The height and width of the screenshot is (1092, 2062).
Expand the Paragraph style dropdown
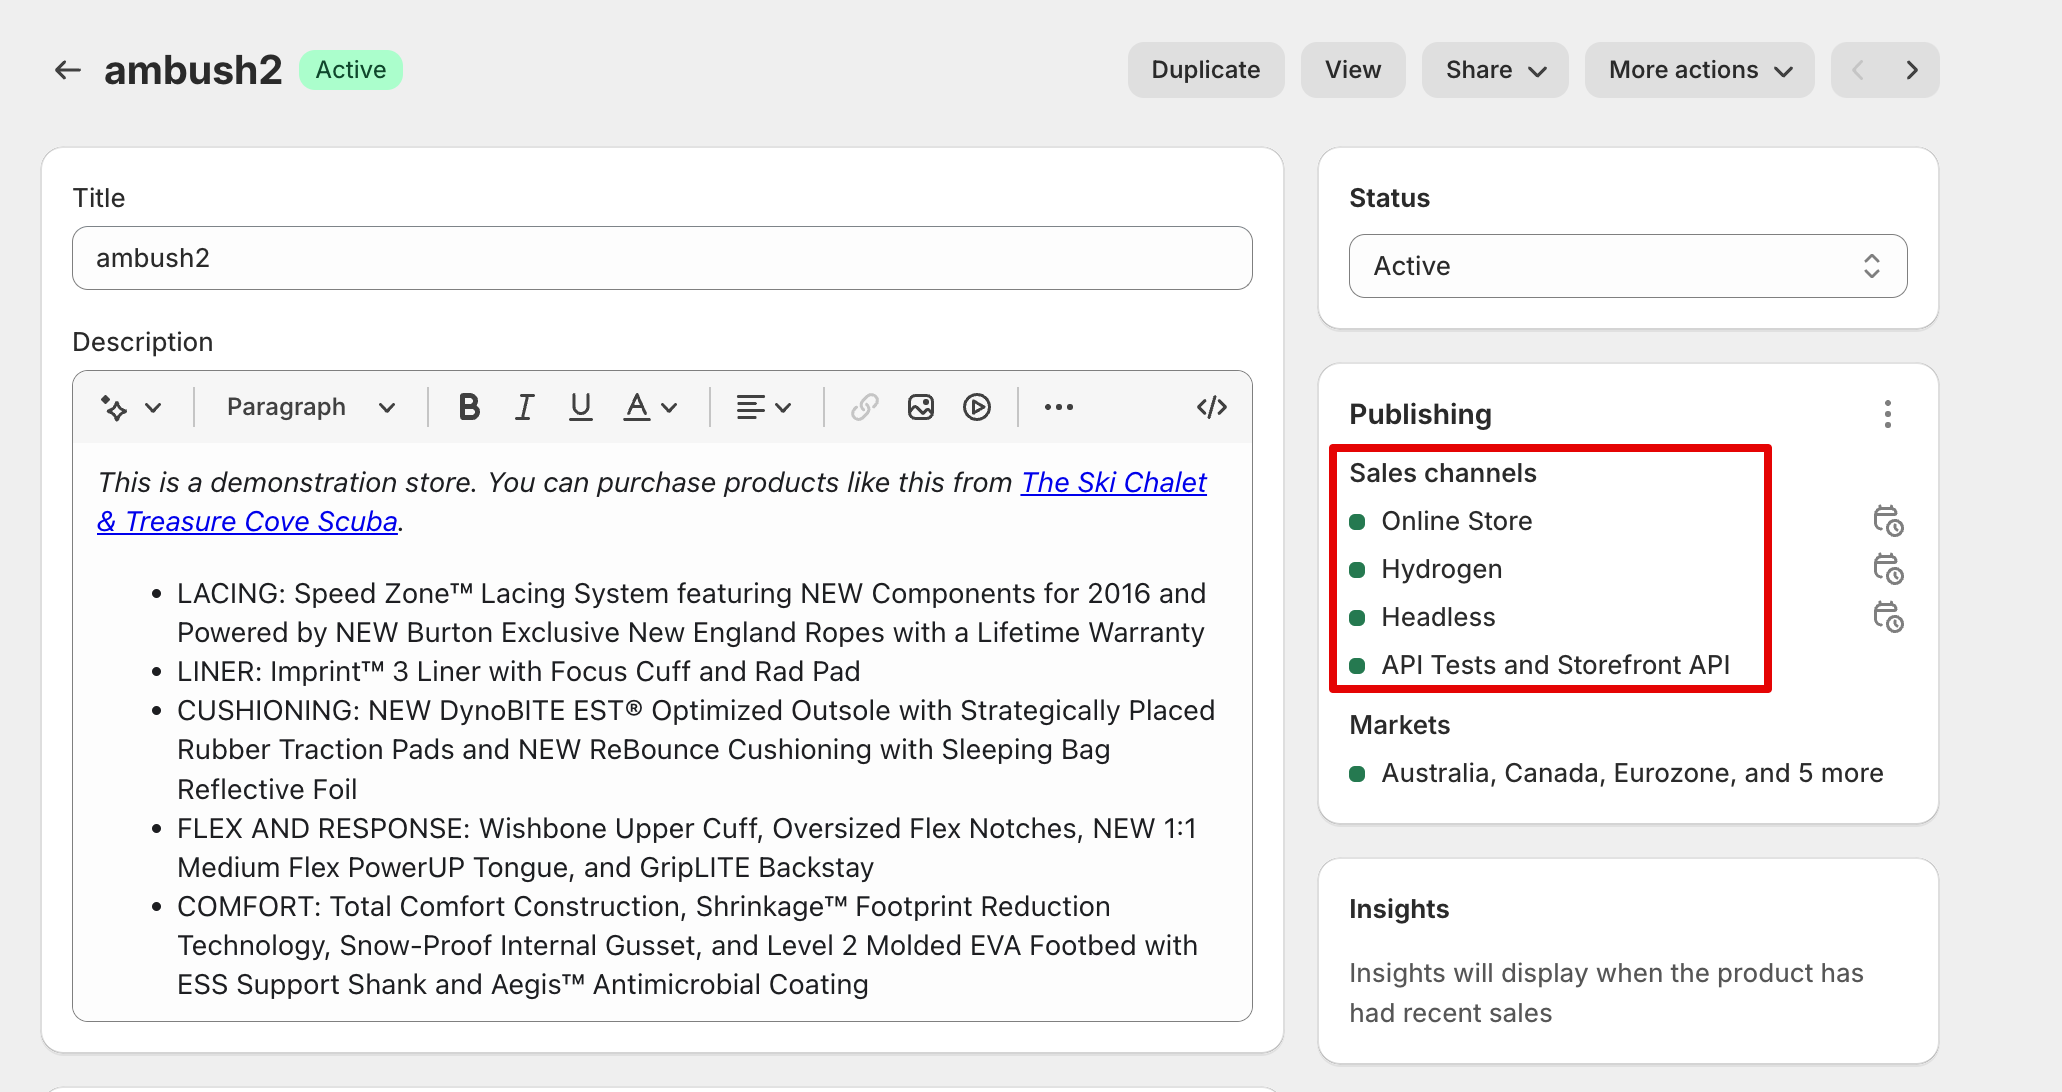pos(310,407)
